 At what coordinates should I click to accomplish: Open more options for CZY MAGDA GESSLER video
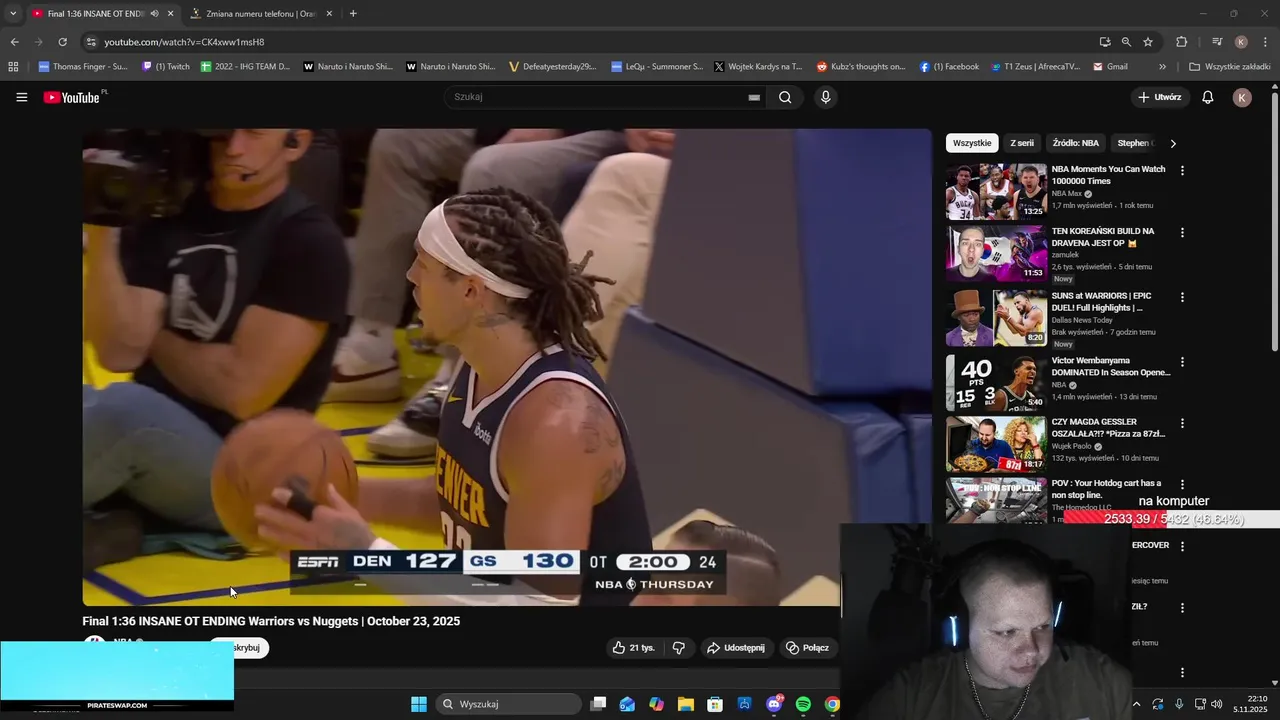[1182, 423]
